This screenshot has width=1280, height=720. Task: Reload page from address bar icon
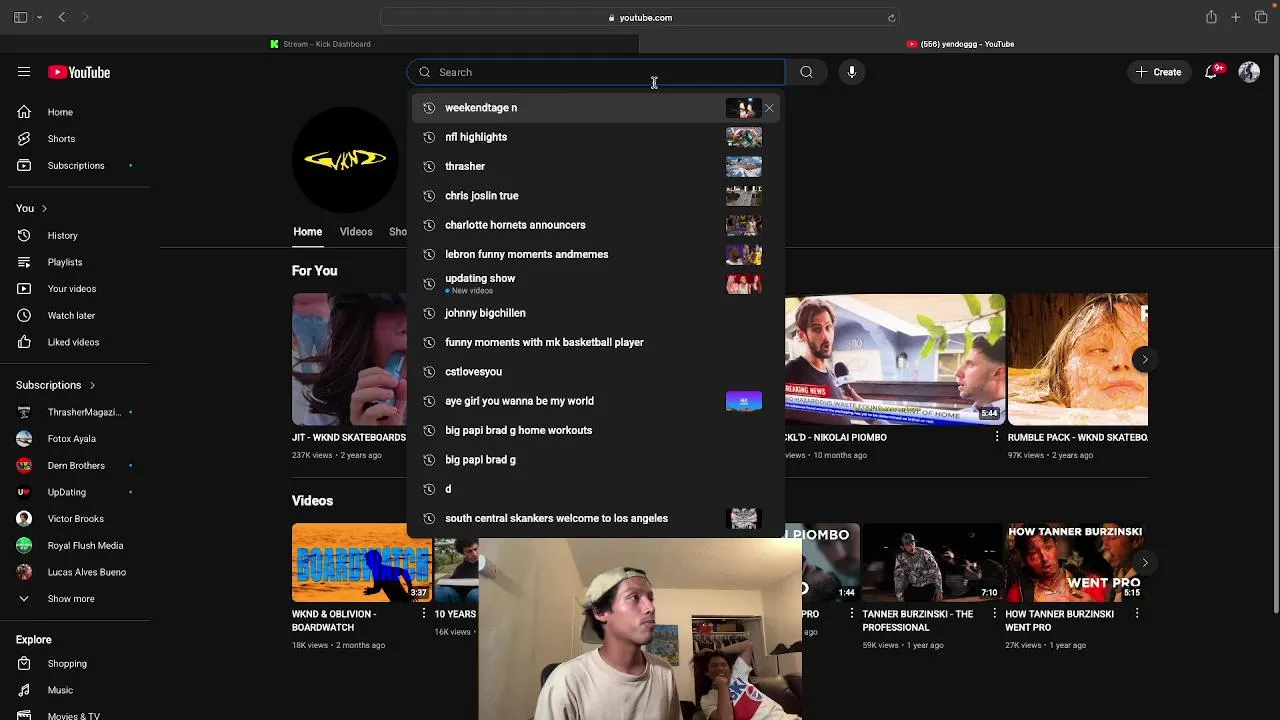pos(891,18)
